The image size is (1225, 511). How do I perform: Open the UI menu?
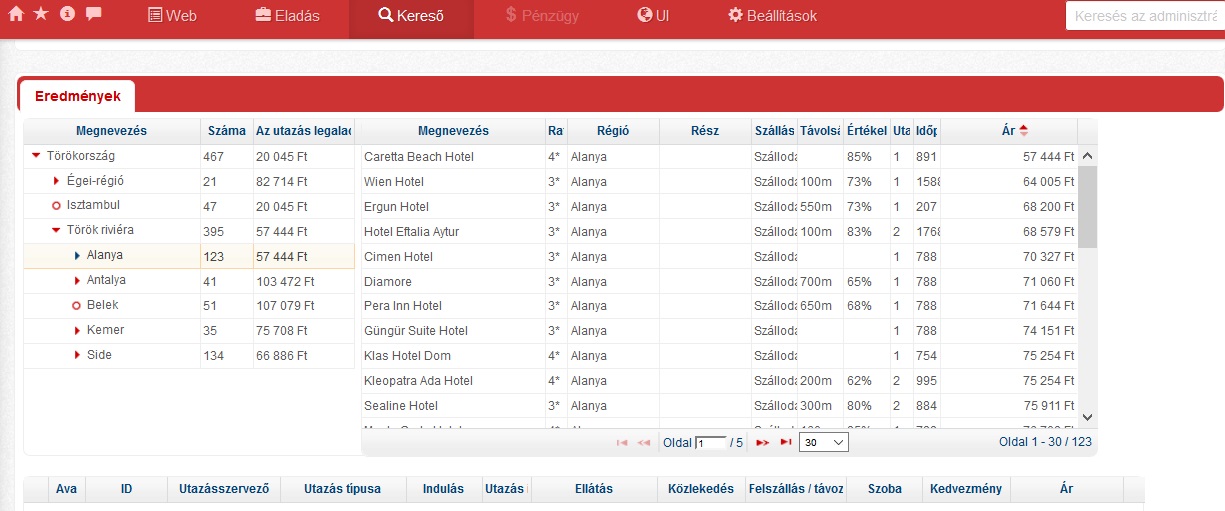[653, 16]
